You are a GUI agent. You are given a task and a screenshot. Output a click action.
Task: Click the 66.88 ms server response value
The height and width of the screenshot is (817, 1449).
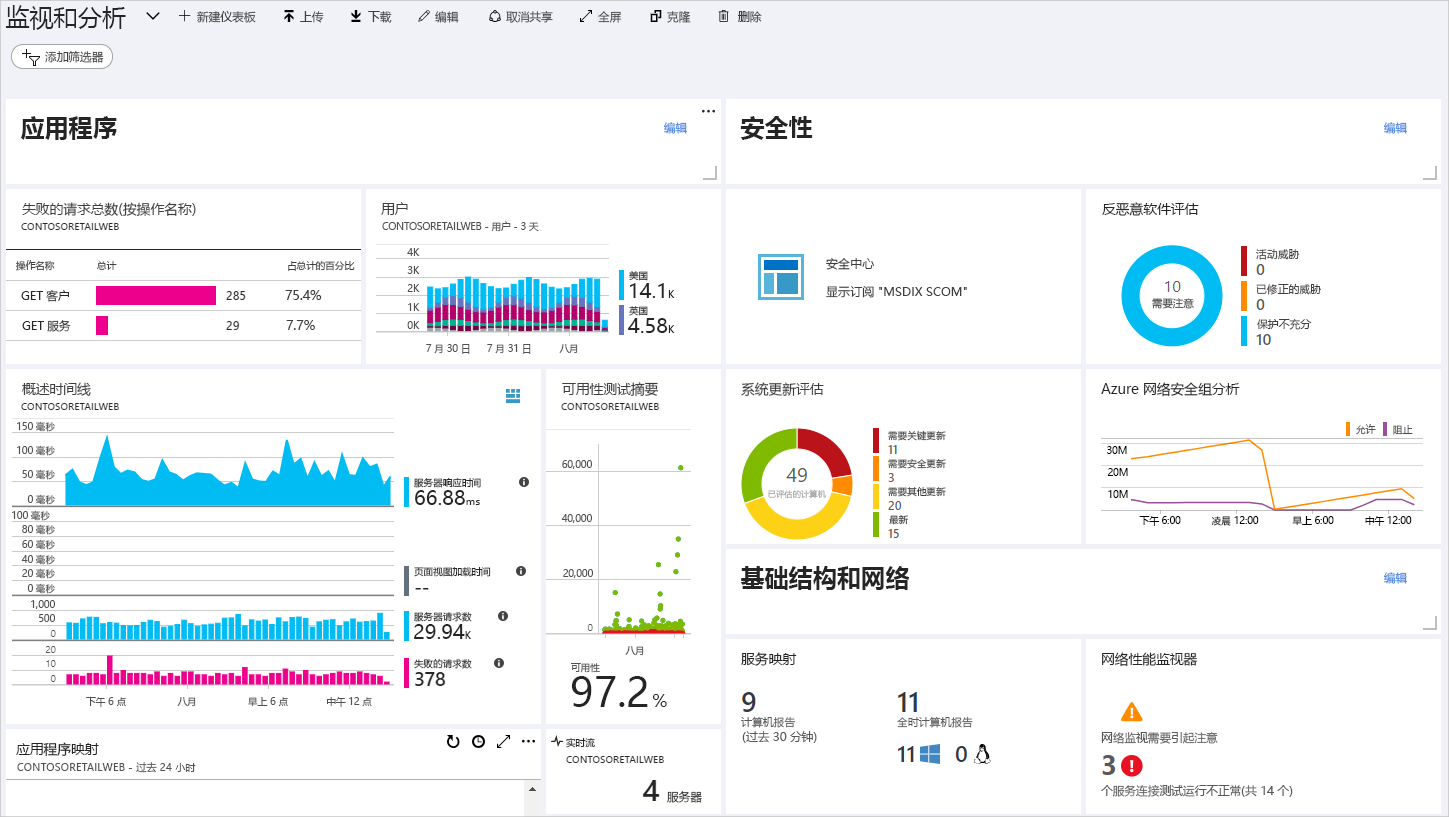coord(447,498)
